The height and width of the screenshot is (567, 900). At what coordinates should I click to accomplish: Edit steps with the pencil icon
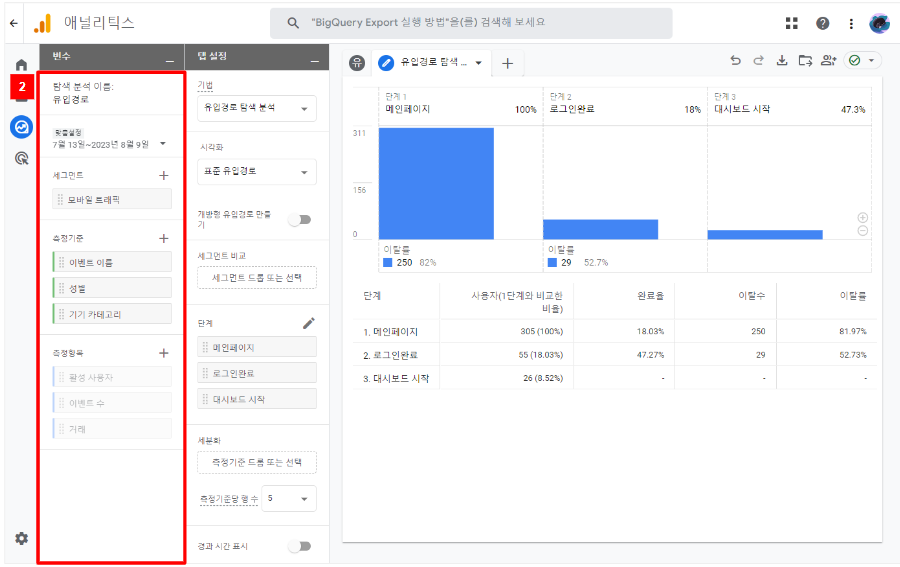[x=309, y=323]
